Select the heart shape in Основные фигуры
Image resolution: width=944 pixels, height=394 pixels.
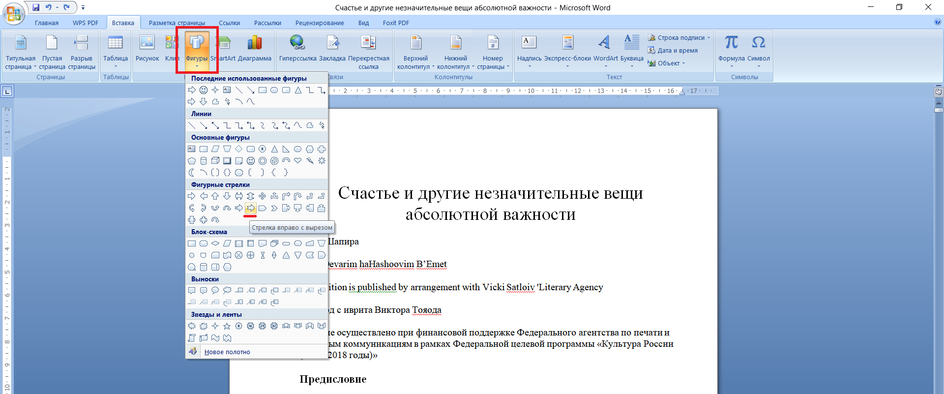[298, 160]
